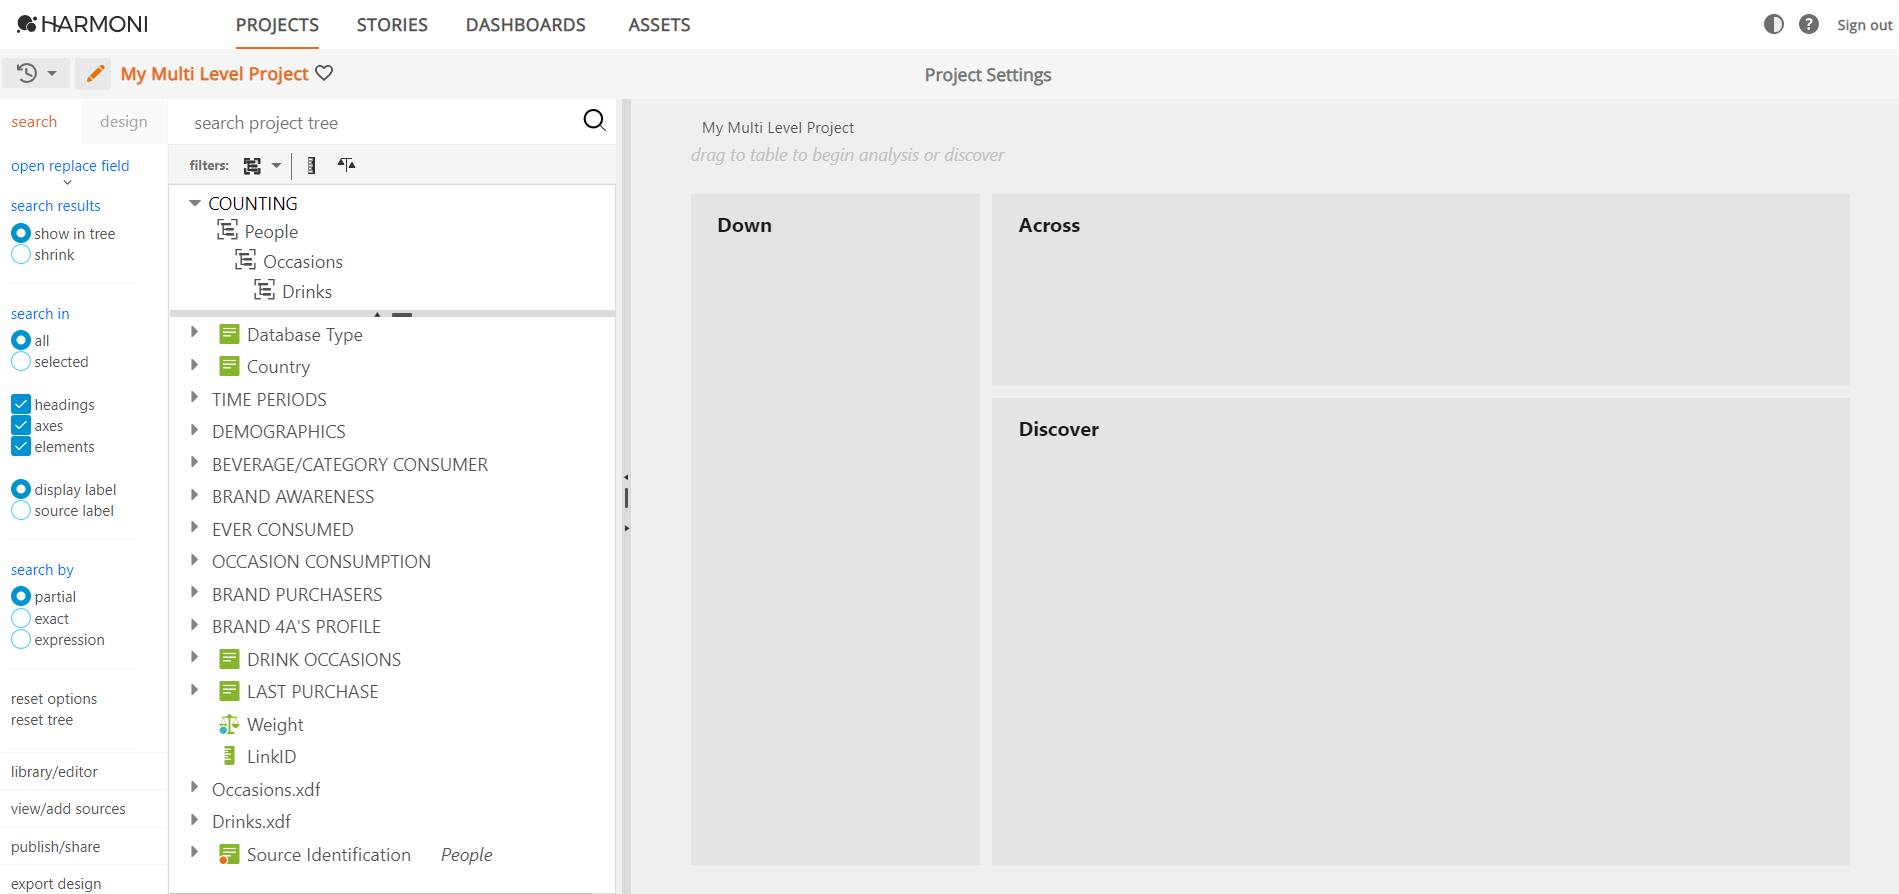
Task: Uncheck the axes checkbox
Action: [x=21, y=425]
